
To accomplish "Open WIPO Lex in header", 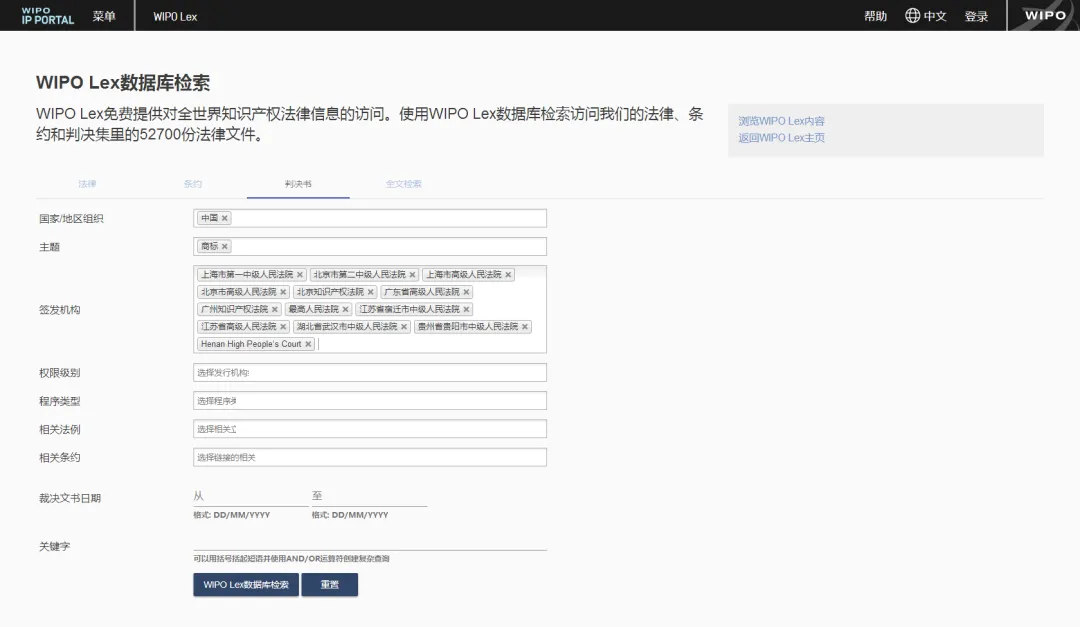I will (175, 17).
